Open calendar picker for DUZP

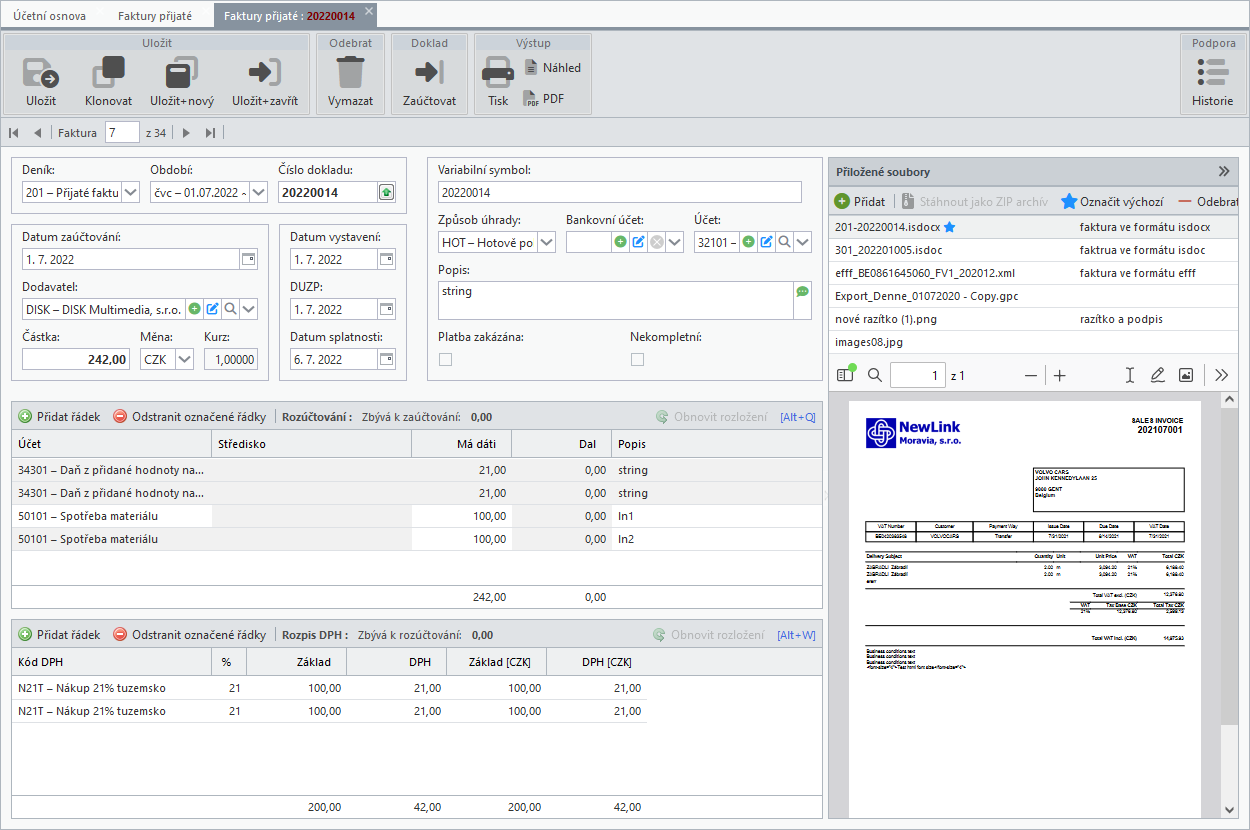click(386, 310)
